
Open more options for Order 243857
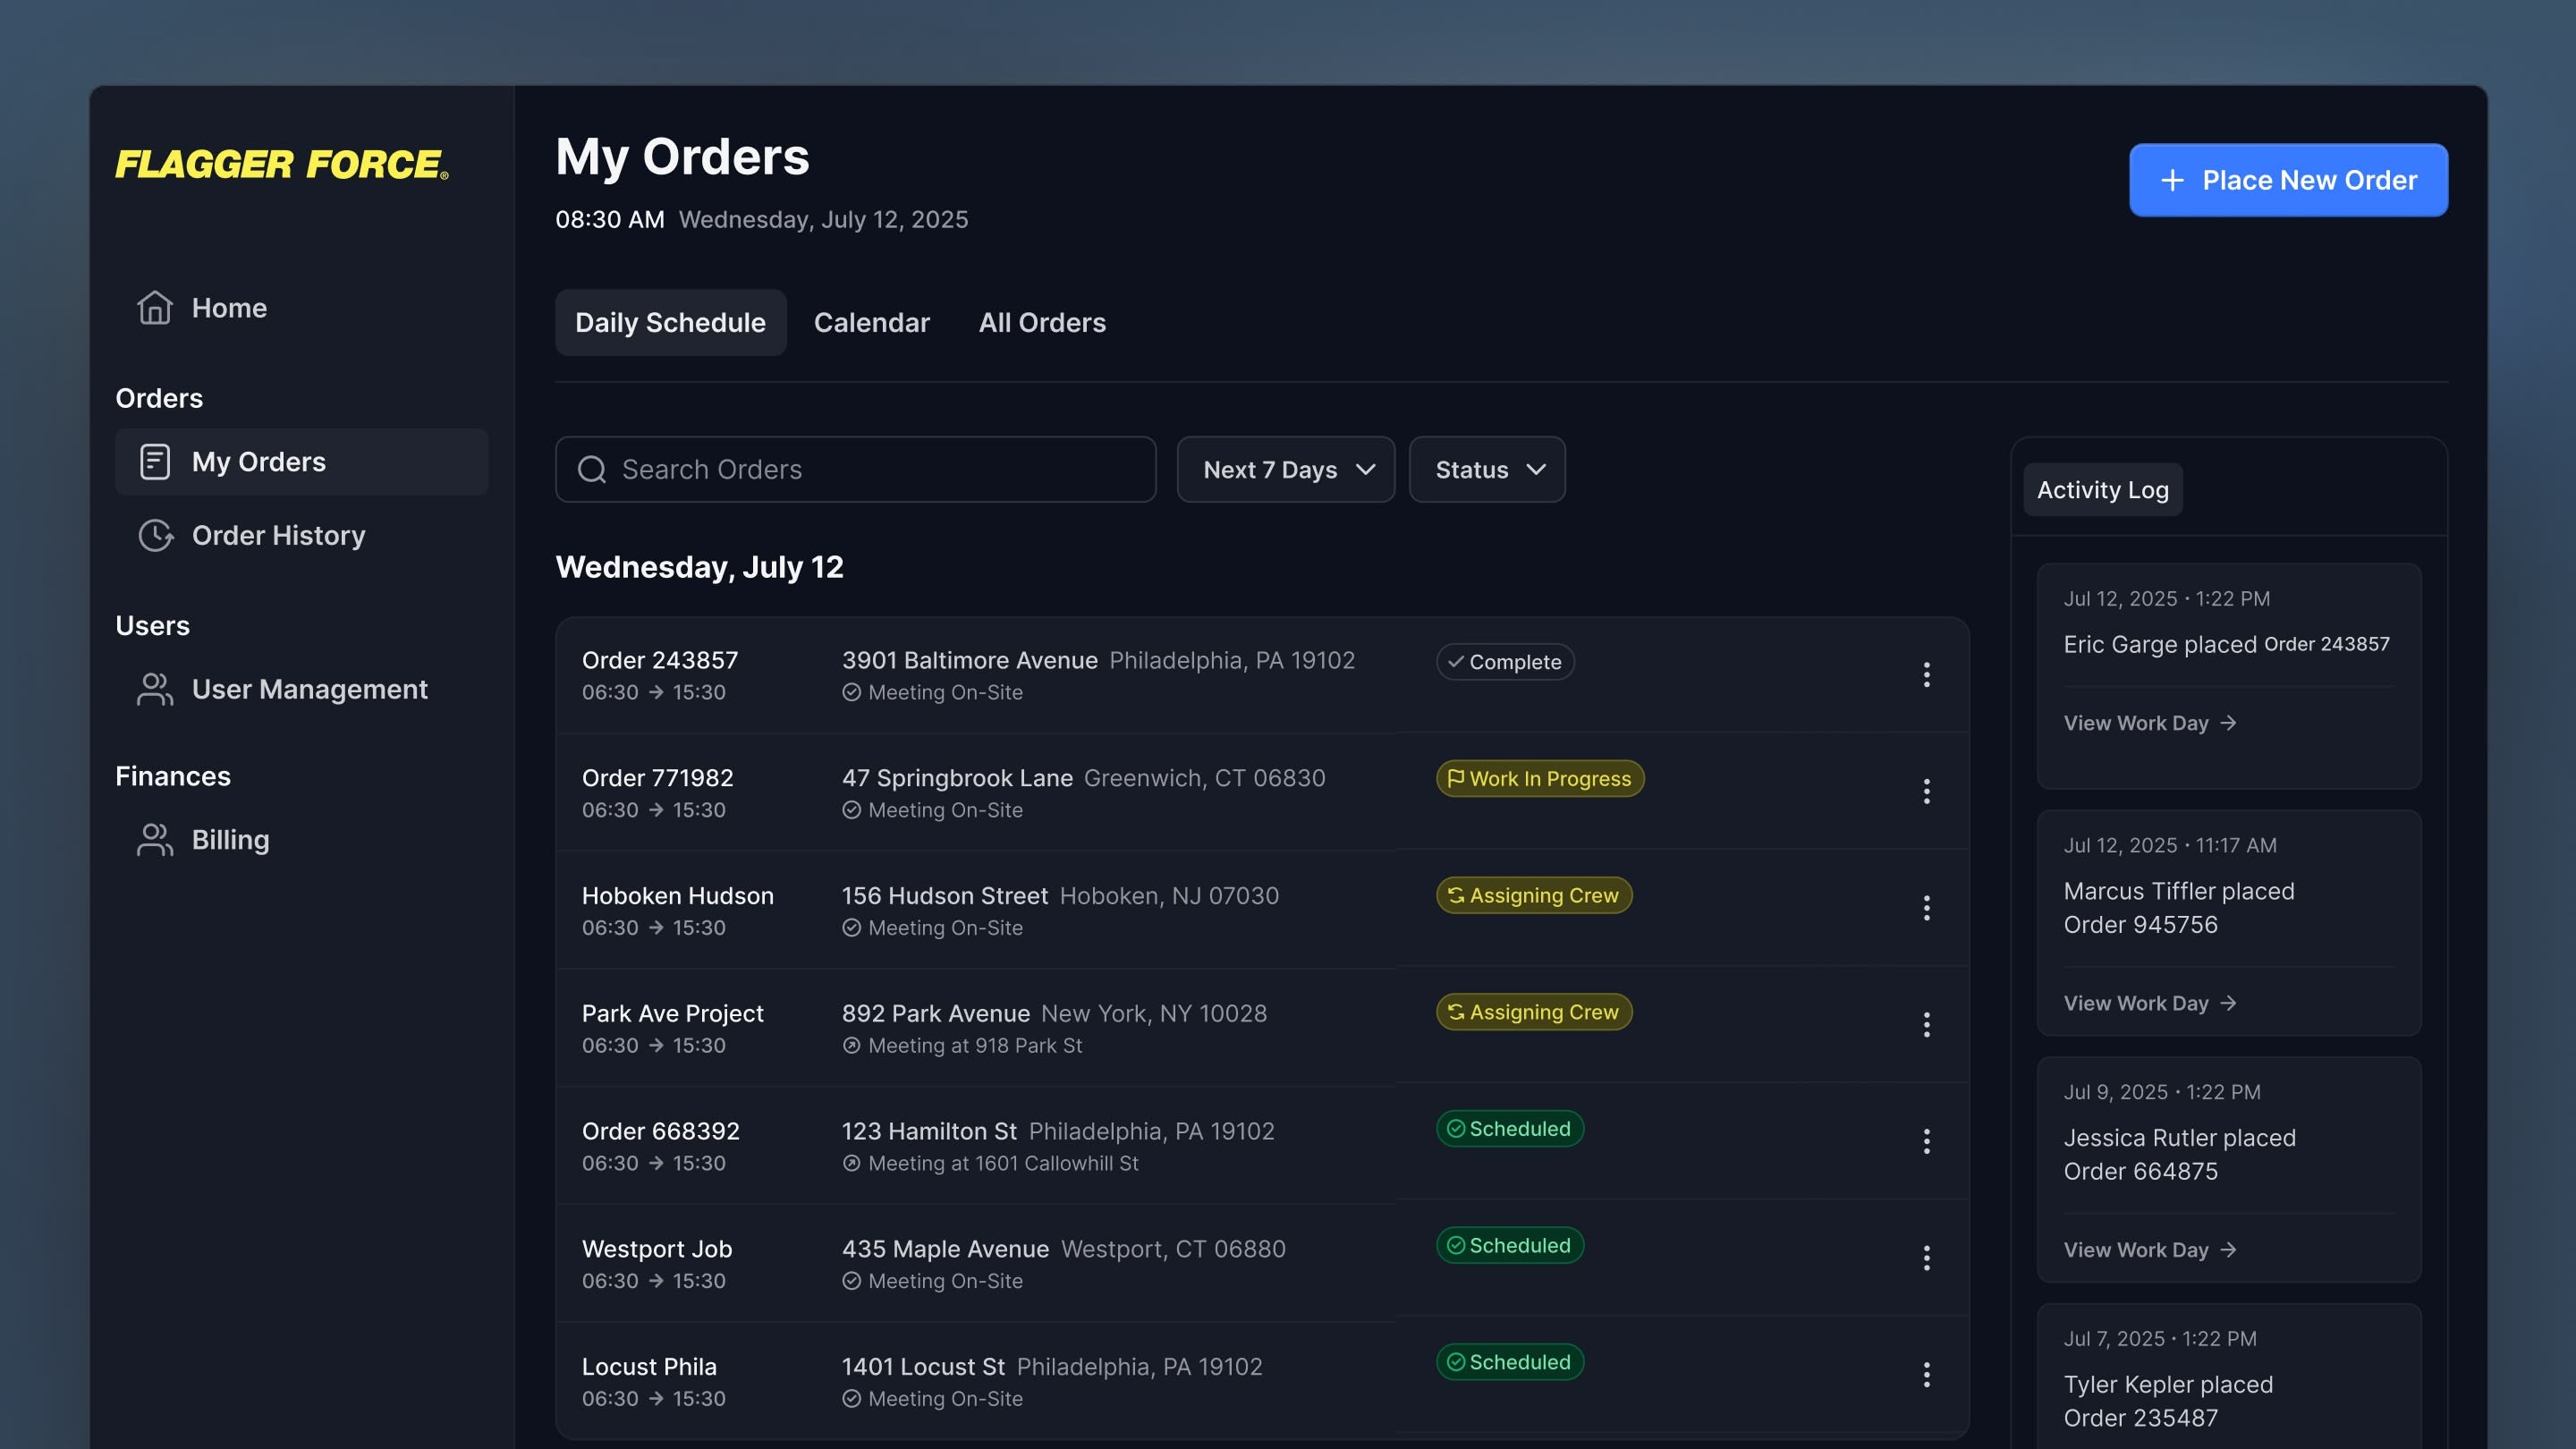pyautogui.click(x=1926, y=675)
